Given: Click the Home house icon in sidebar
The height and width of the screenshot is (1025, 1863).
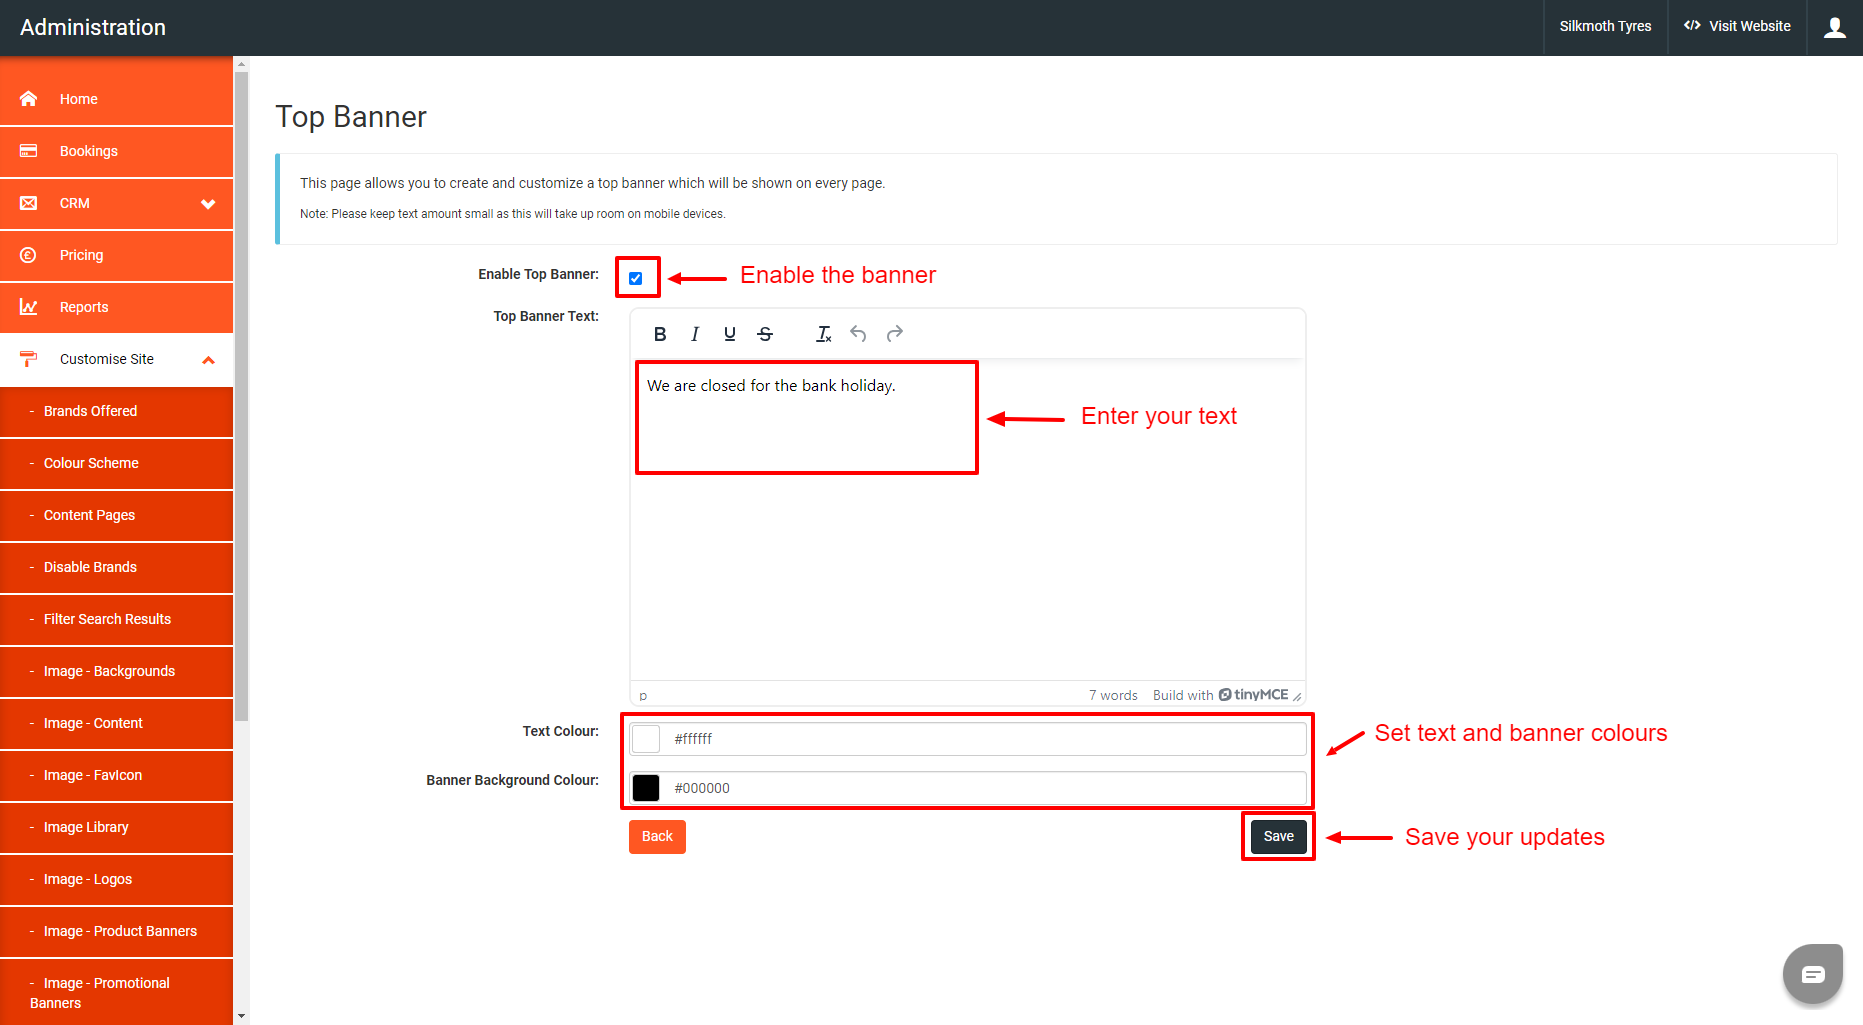Looking at the screenshot, I should pyautogui.click(x=28, y=98).
